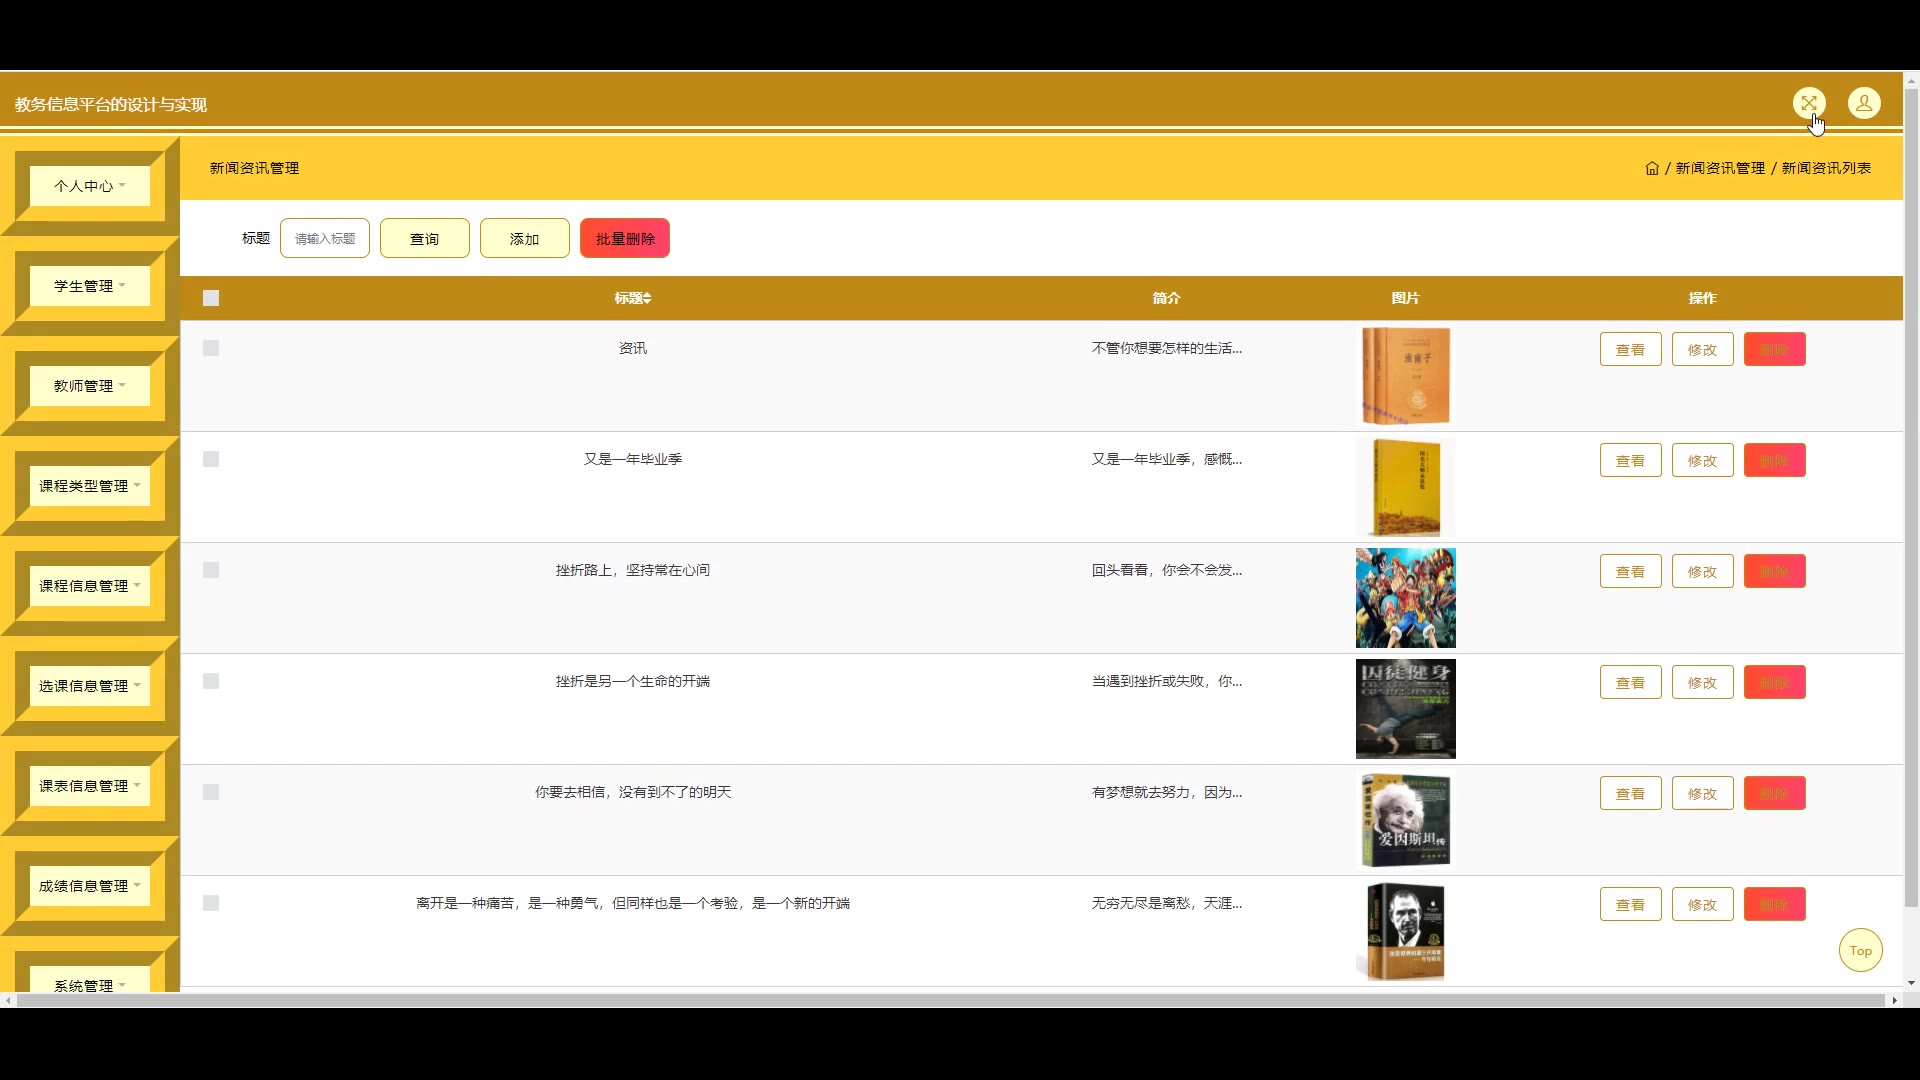Click the horizontal scrollbar at page bottom
This screenshot has width=1920, height=1080.
click(950, 1000)
